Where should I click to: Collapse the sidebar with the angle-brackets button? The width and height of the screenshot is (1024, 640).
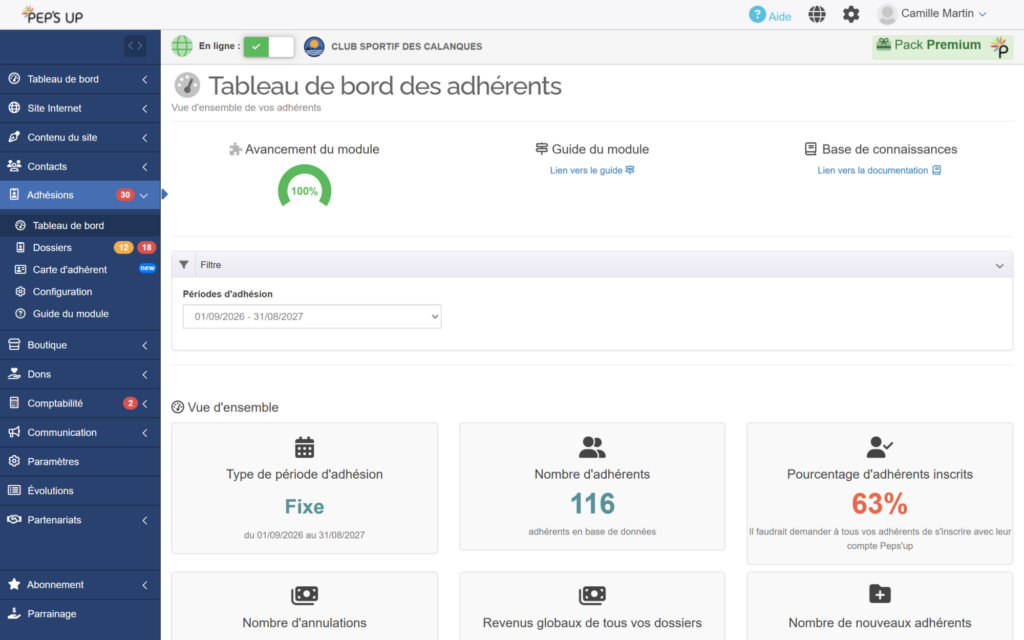[x=135, y=46]
